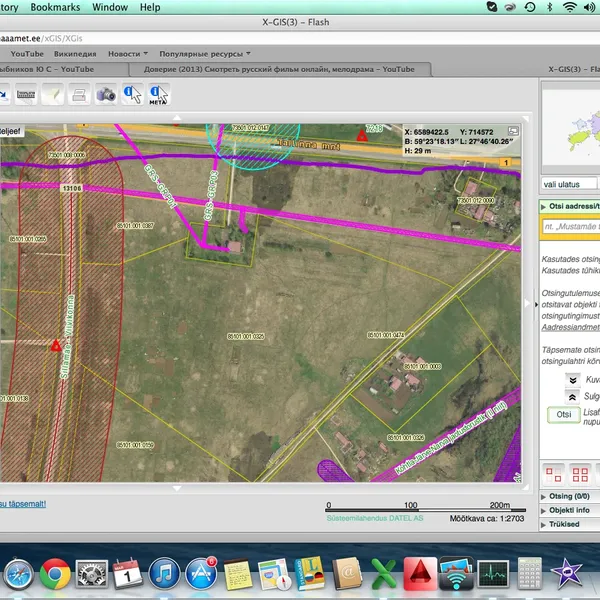600x600 pixels.
Task: Open the Wi-Fi photo transfer app in Dock
Action: click(x=456, y=574)
